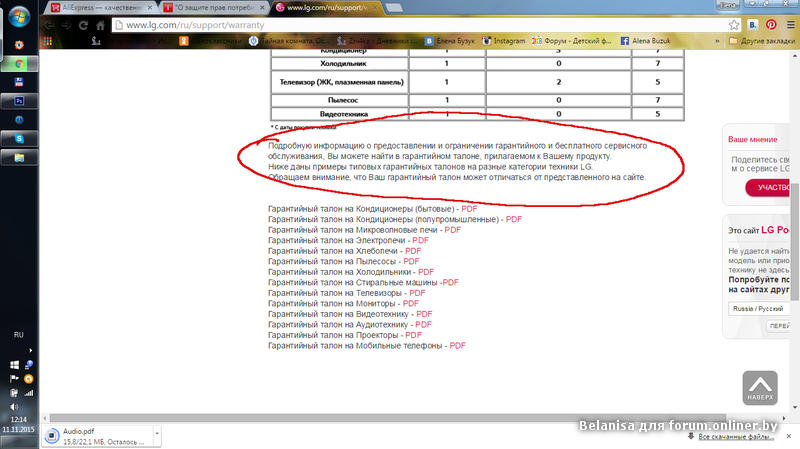Open the VK extension button in toolbar
The height and width of the screenshot is (449, 800).
(x=753, y=24)
